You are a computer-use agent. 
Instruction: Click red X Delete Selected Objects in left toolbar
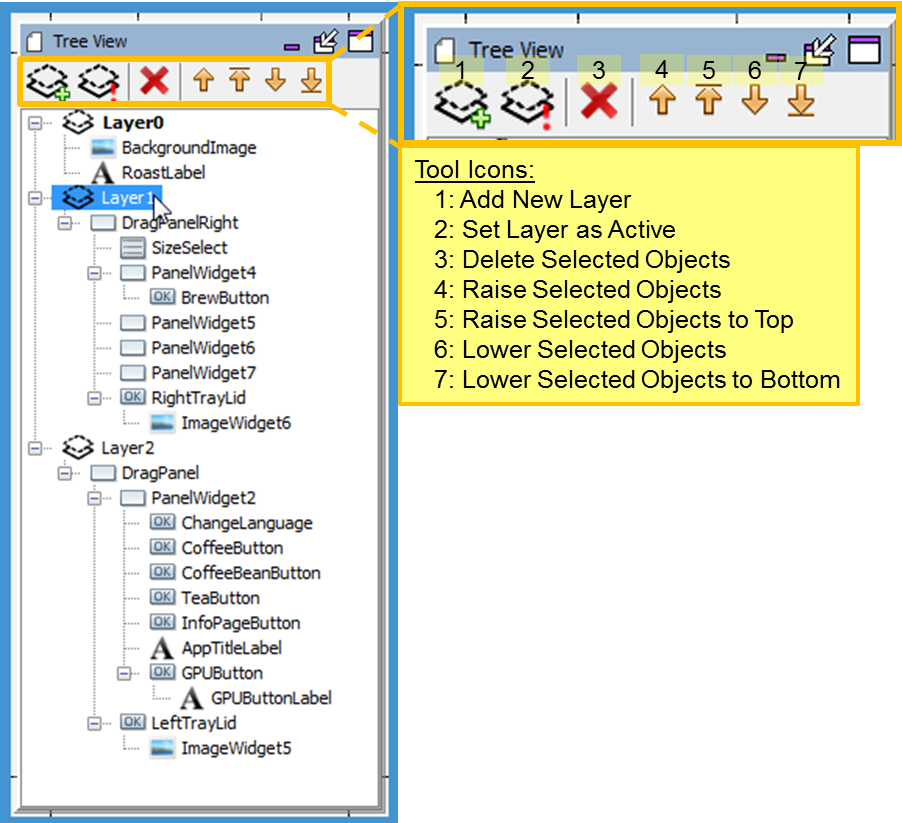(x=154, y=81)
